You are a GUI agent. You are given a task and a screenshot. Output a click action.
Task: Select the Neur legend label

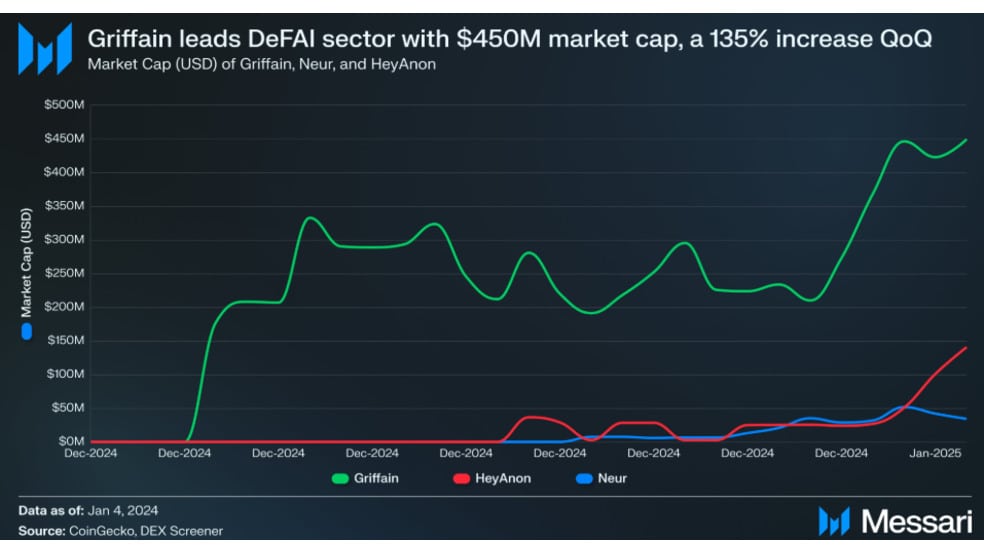click(612, 478)
